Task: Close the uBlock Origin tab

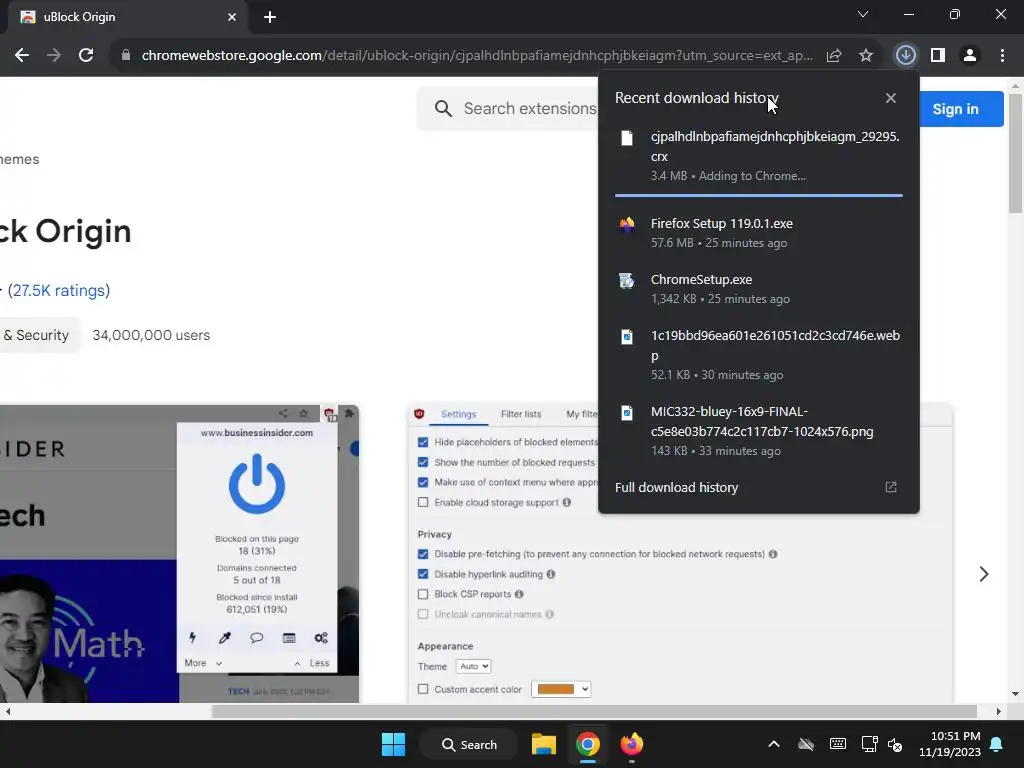Action: (x=232, y=17)
